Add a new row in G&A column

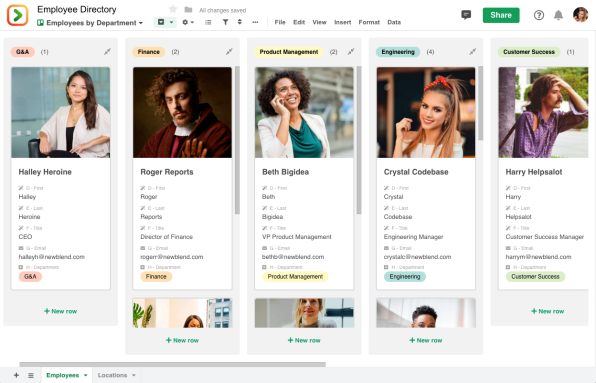(x=60, y=311)
